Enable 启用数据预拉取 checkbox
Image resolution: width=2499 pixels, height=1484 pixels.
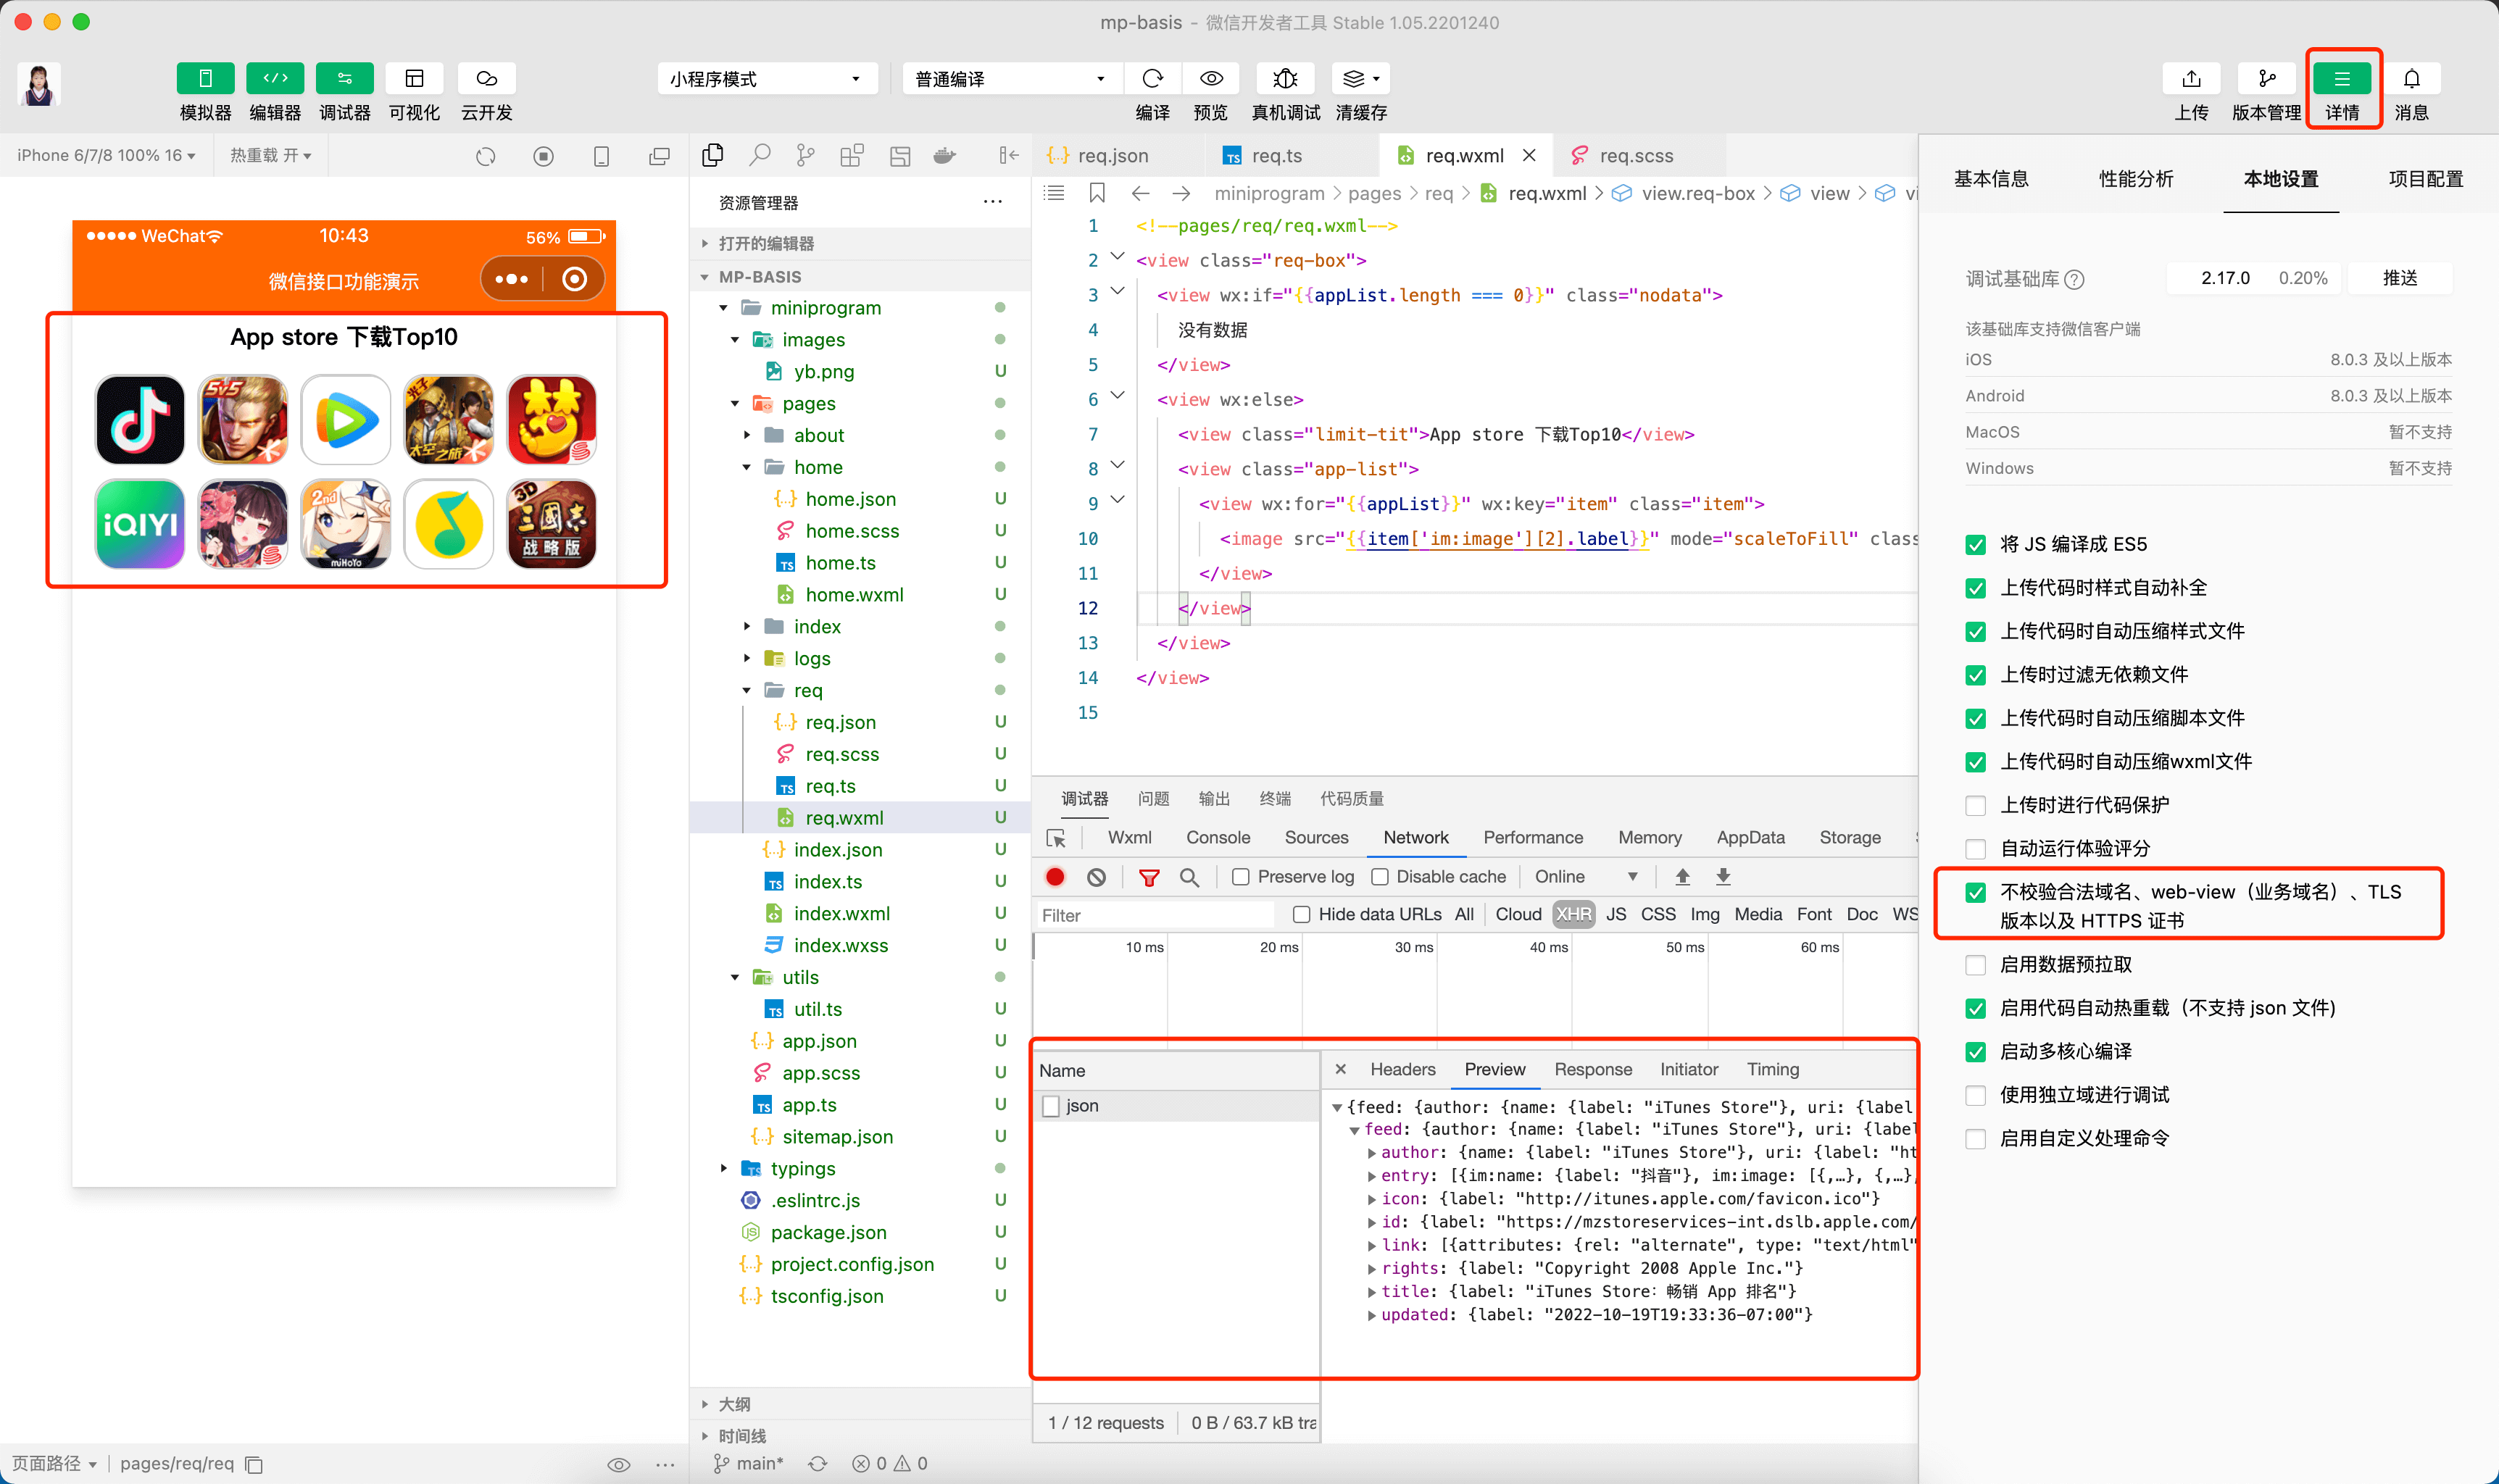(x=1975, y=965)
